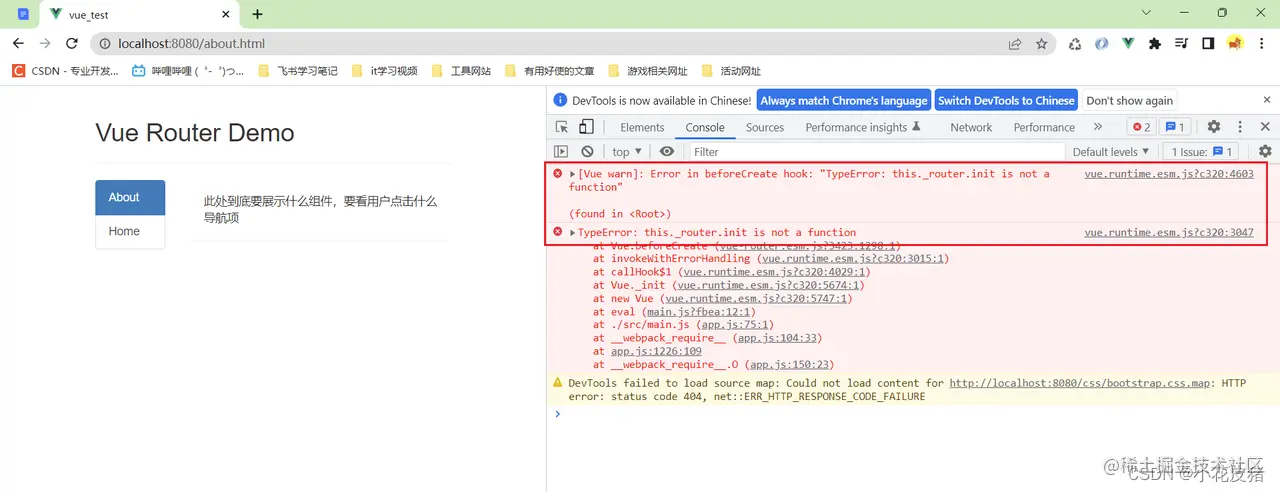Open the CSDN bookmark

click(x=64, y=71)
